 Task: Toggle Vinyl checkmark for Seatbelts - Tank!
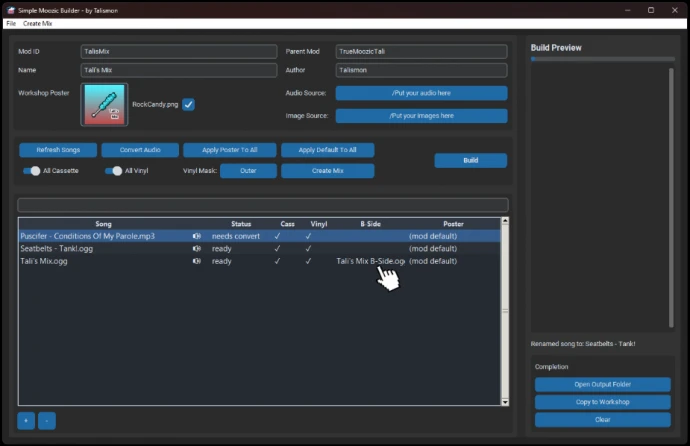click(x=308, y=248)
